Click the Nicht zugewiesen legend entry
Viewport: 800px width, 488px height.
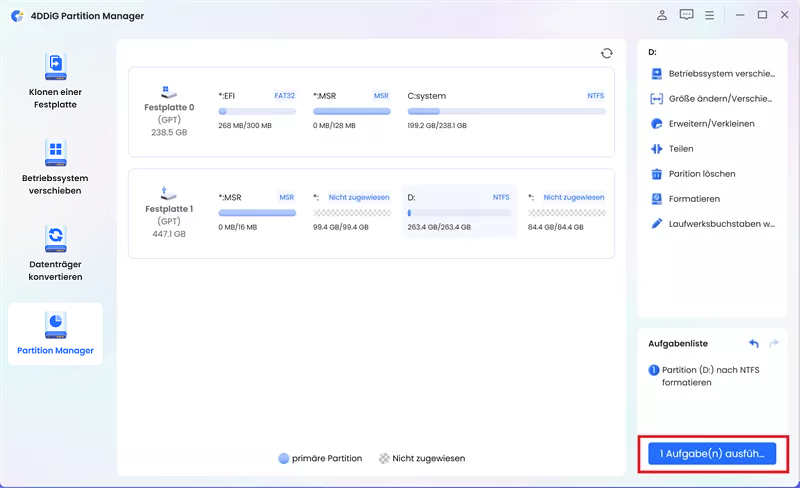422,458
